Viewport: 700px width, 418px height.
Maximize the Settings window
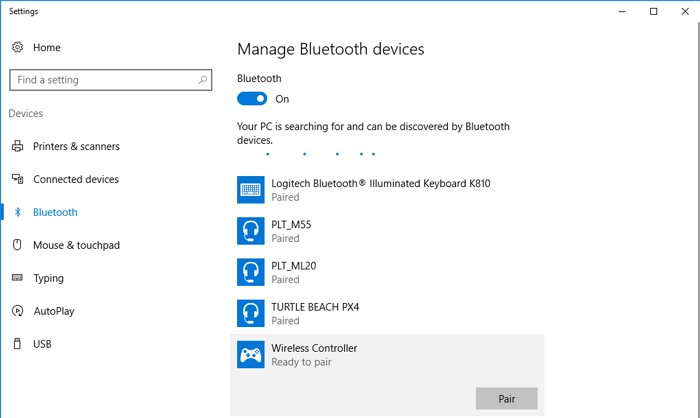(653, 11)
